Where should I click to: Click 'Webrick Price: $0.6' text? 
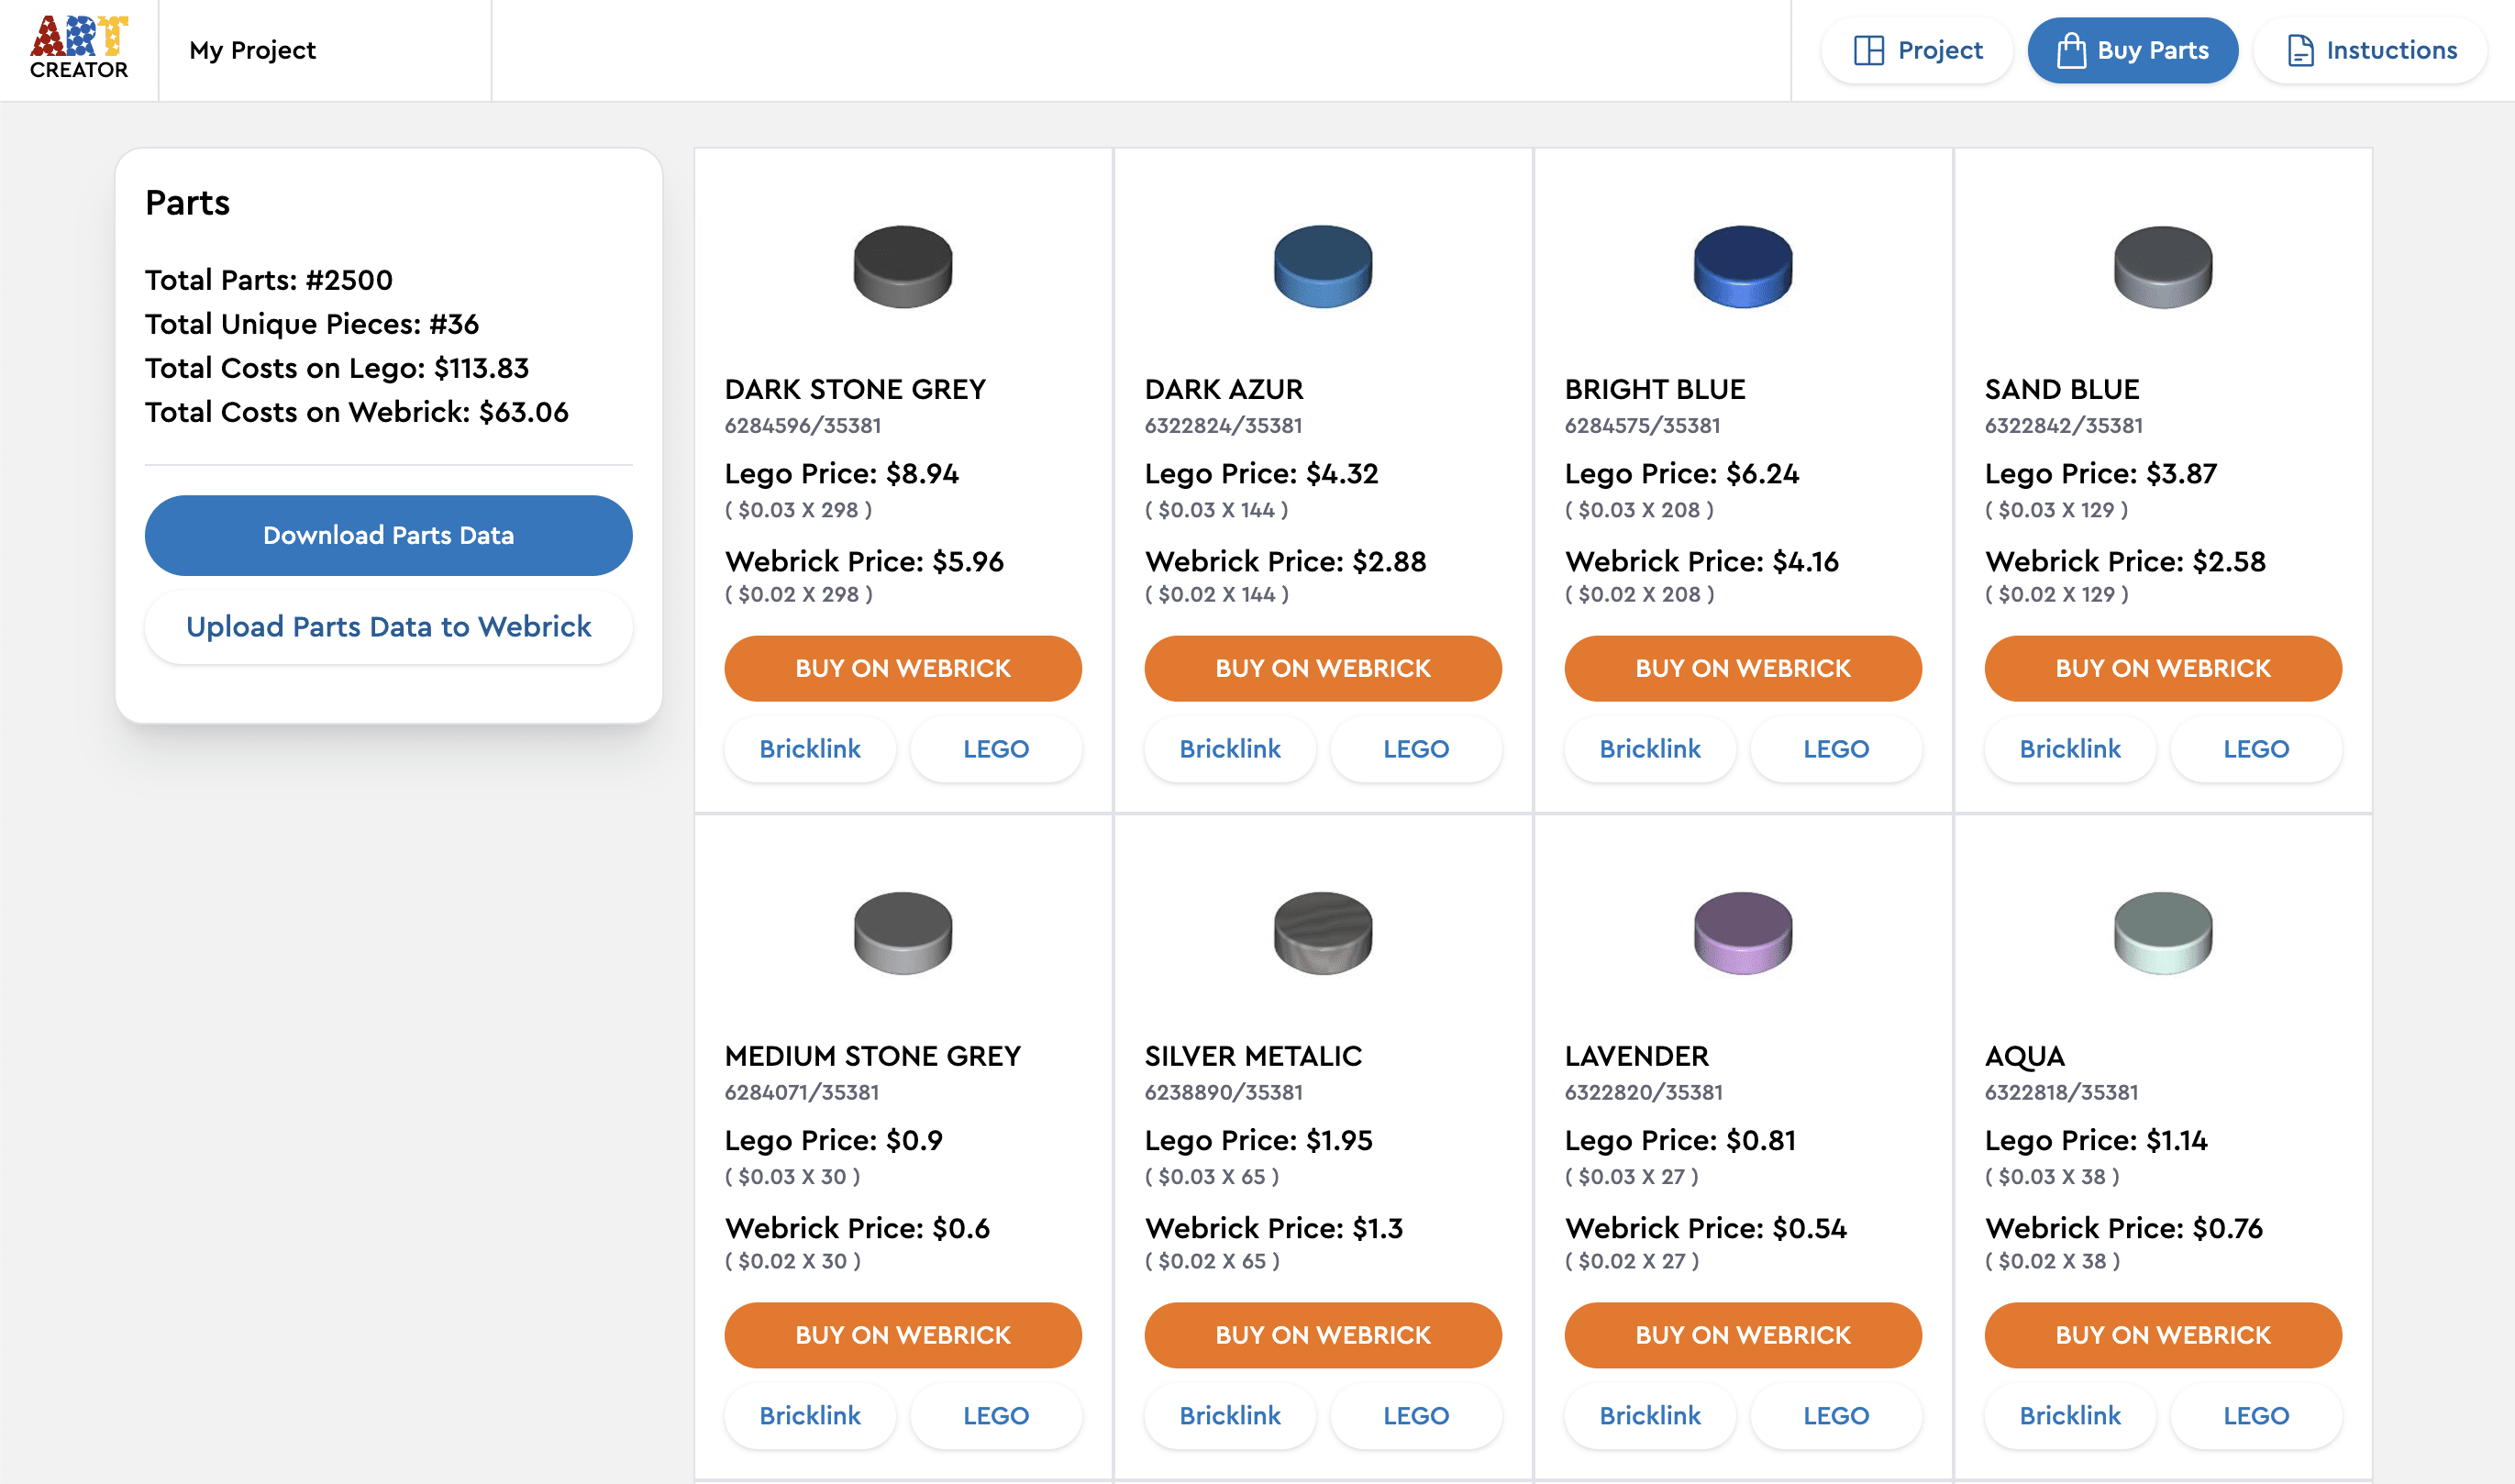pos(857,1228)
